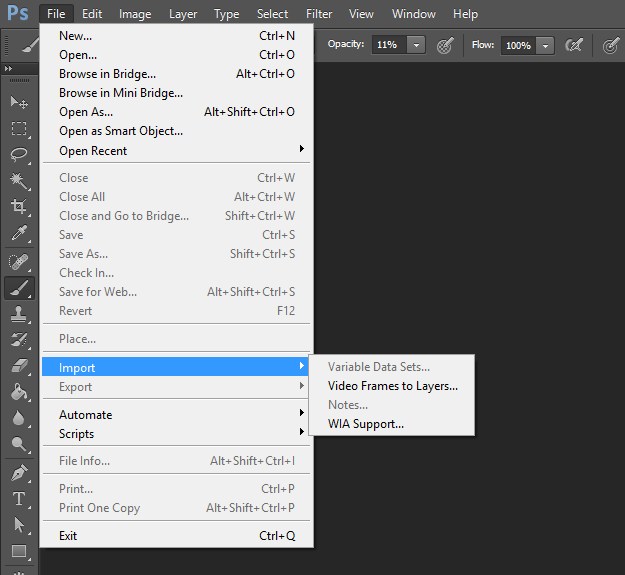Open the View menu
This screenshot has height=575, width=625.
point(361,14)
